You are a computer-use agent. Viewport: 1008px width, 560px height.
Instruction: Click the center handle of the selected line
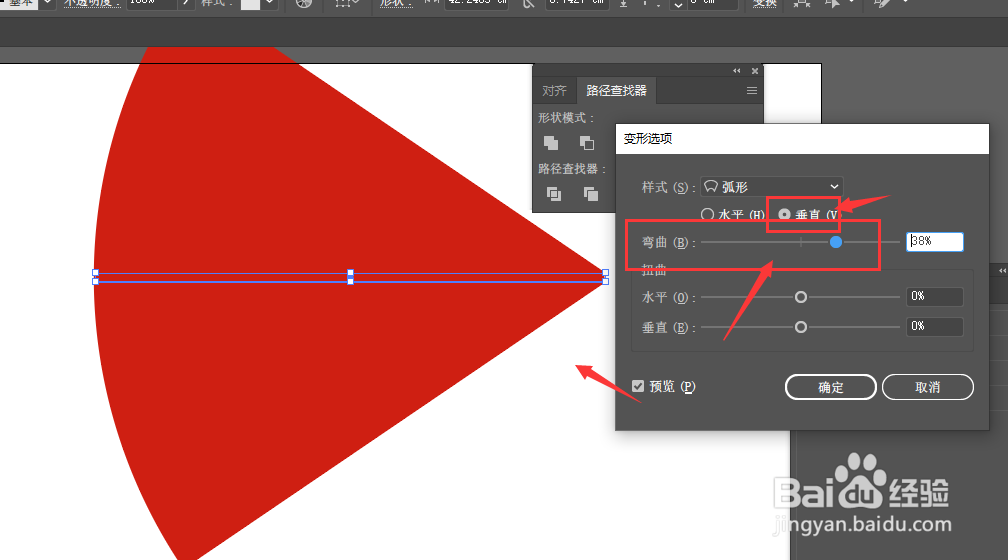click(350, 277)
